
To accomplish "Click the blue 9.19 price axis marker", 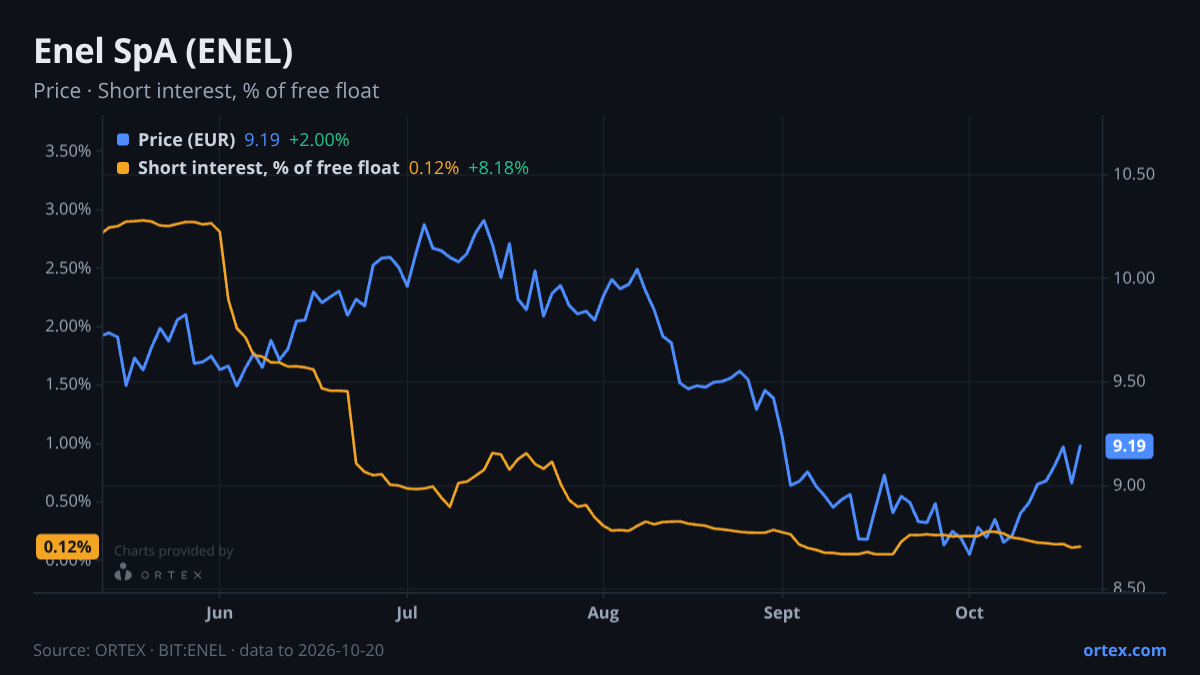I will point(1129,446).
